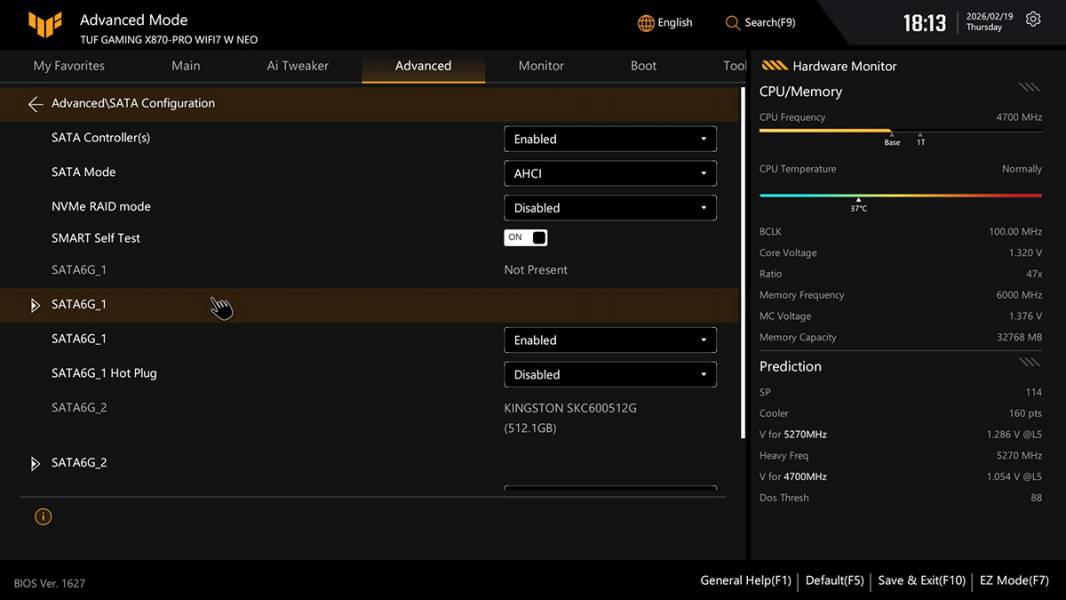This screenshot has width=1066, height=600.
Task: Switch to the Ai Tweaker tab
Action: (x=297, y=66)
